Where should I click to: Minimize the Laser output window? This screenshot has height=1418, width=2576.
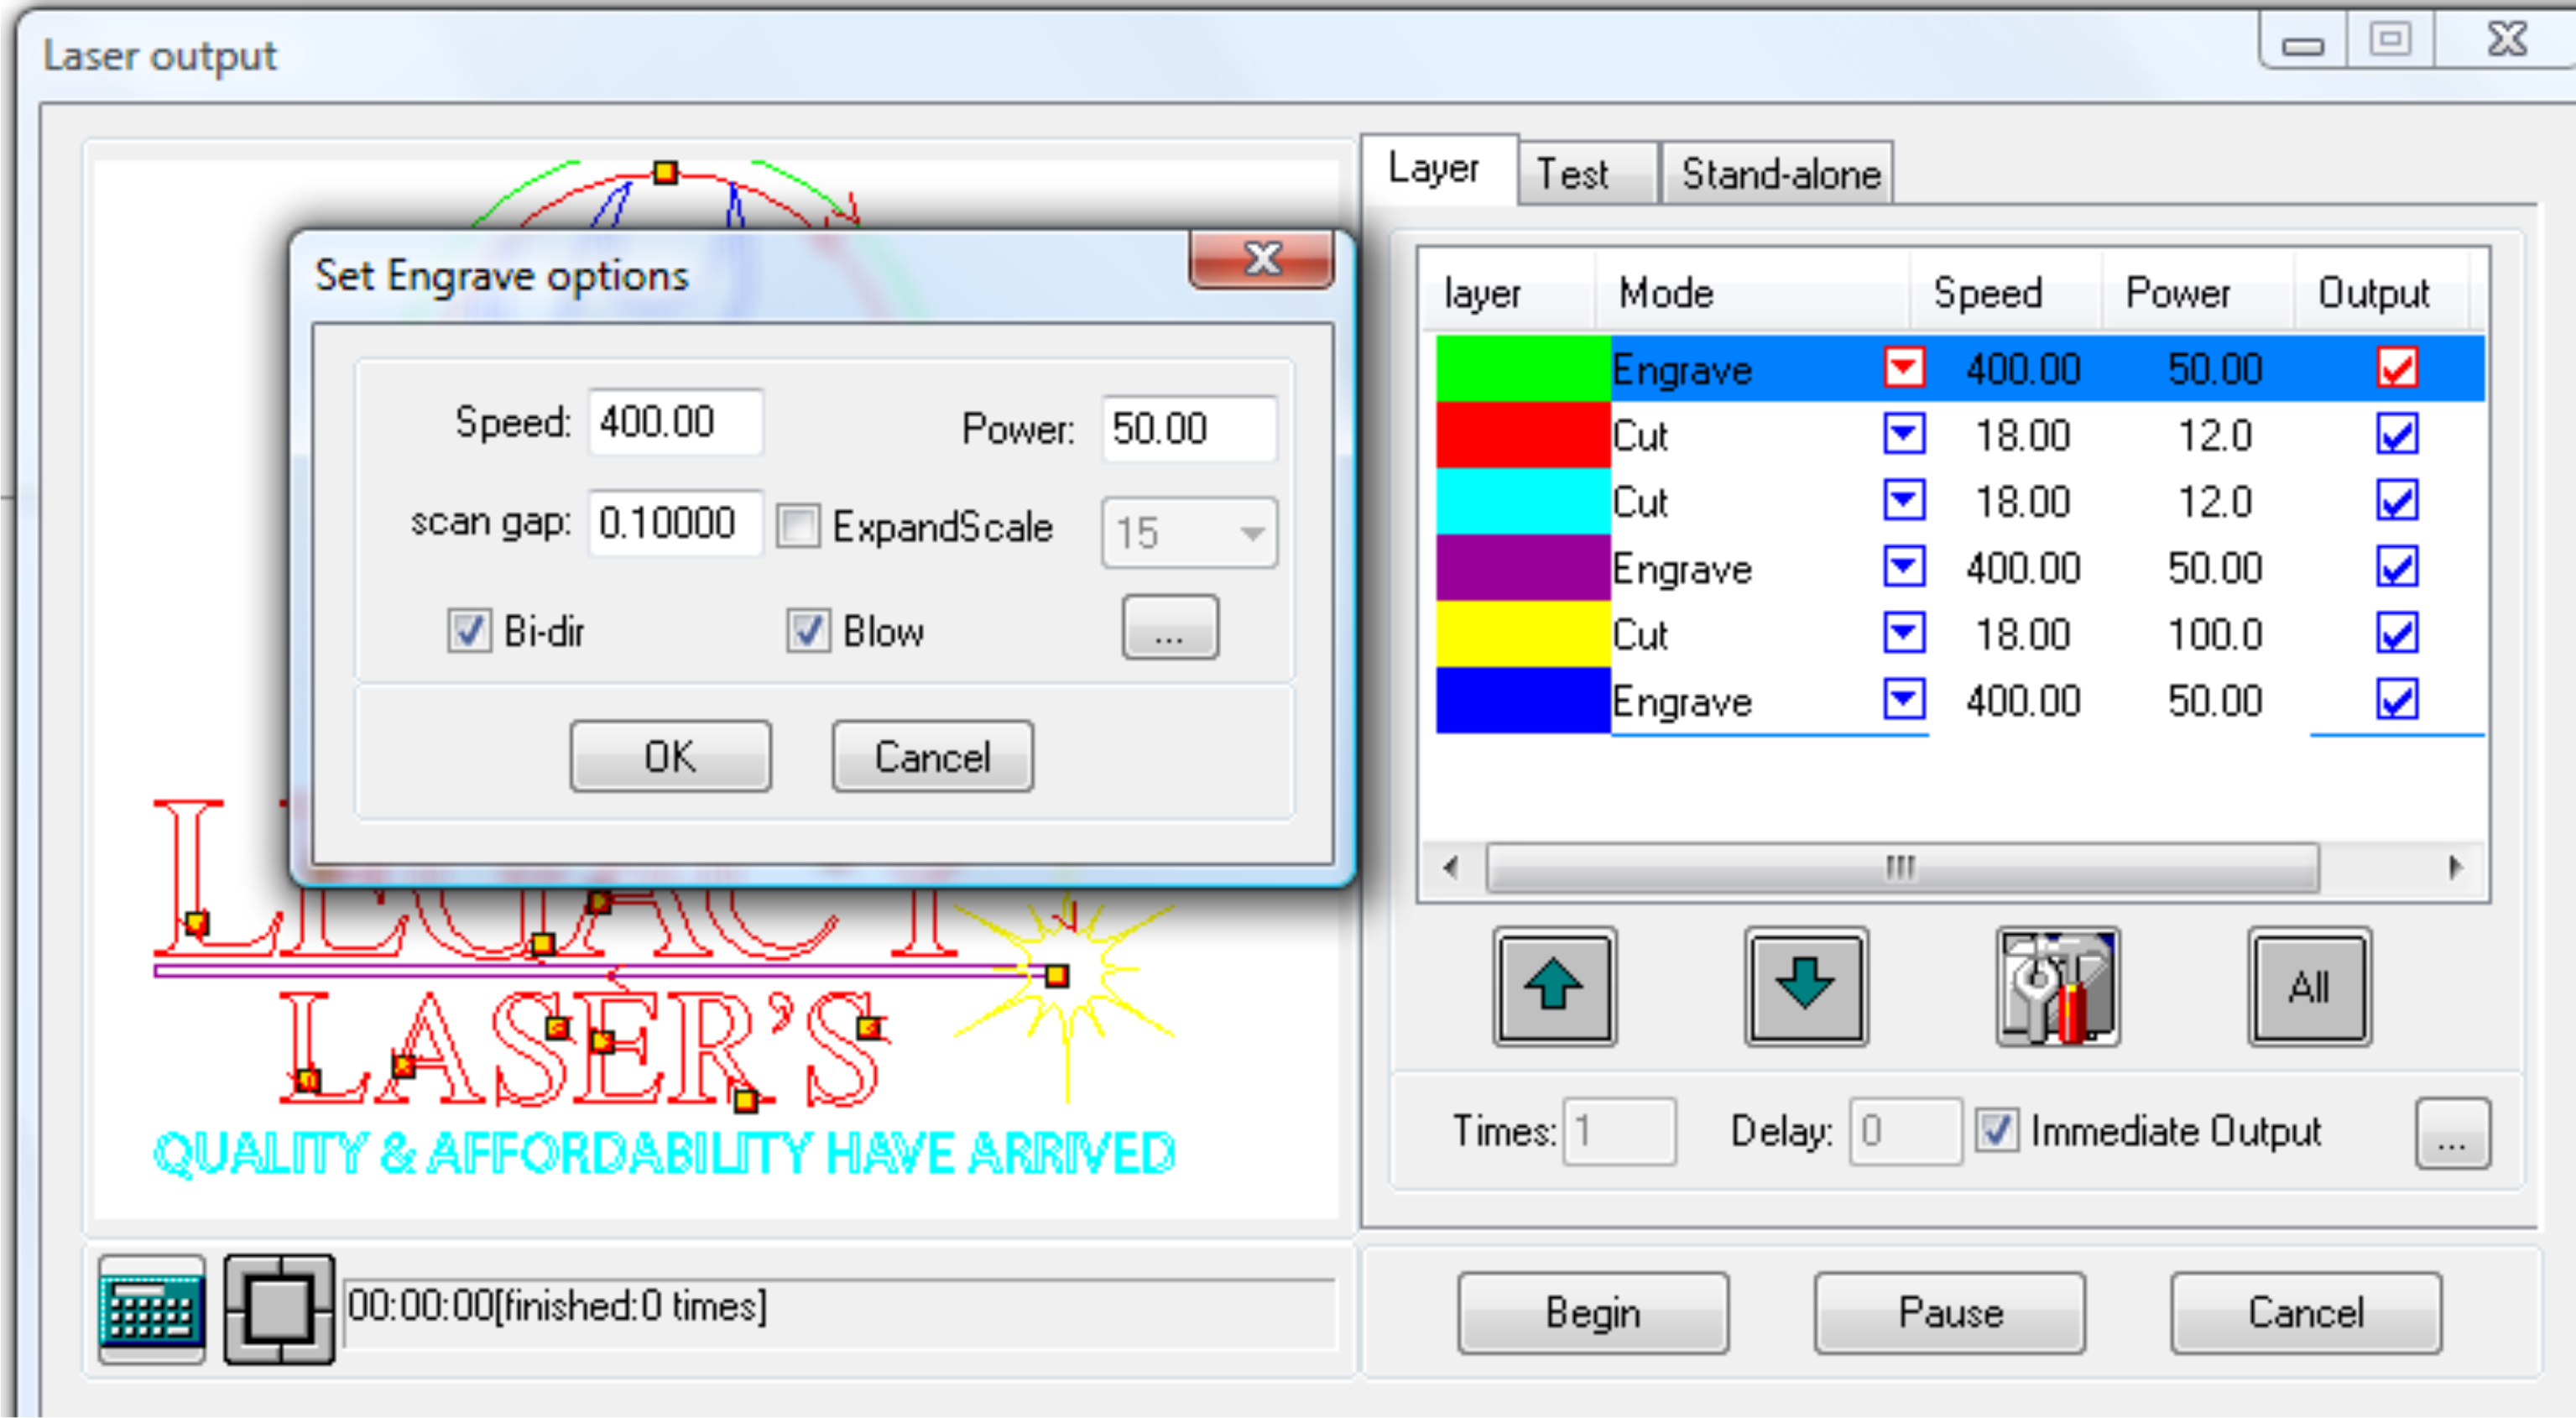[x=2302, y=42]
